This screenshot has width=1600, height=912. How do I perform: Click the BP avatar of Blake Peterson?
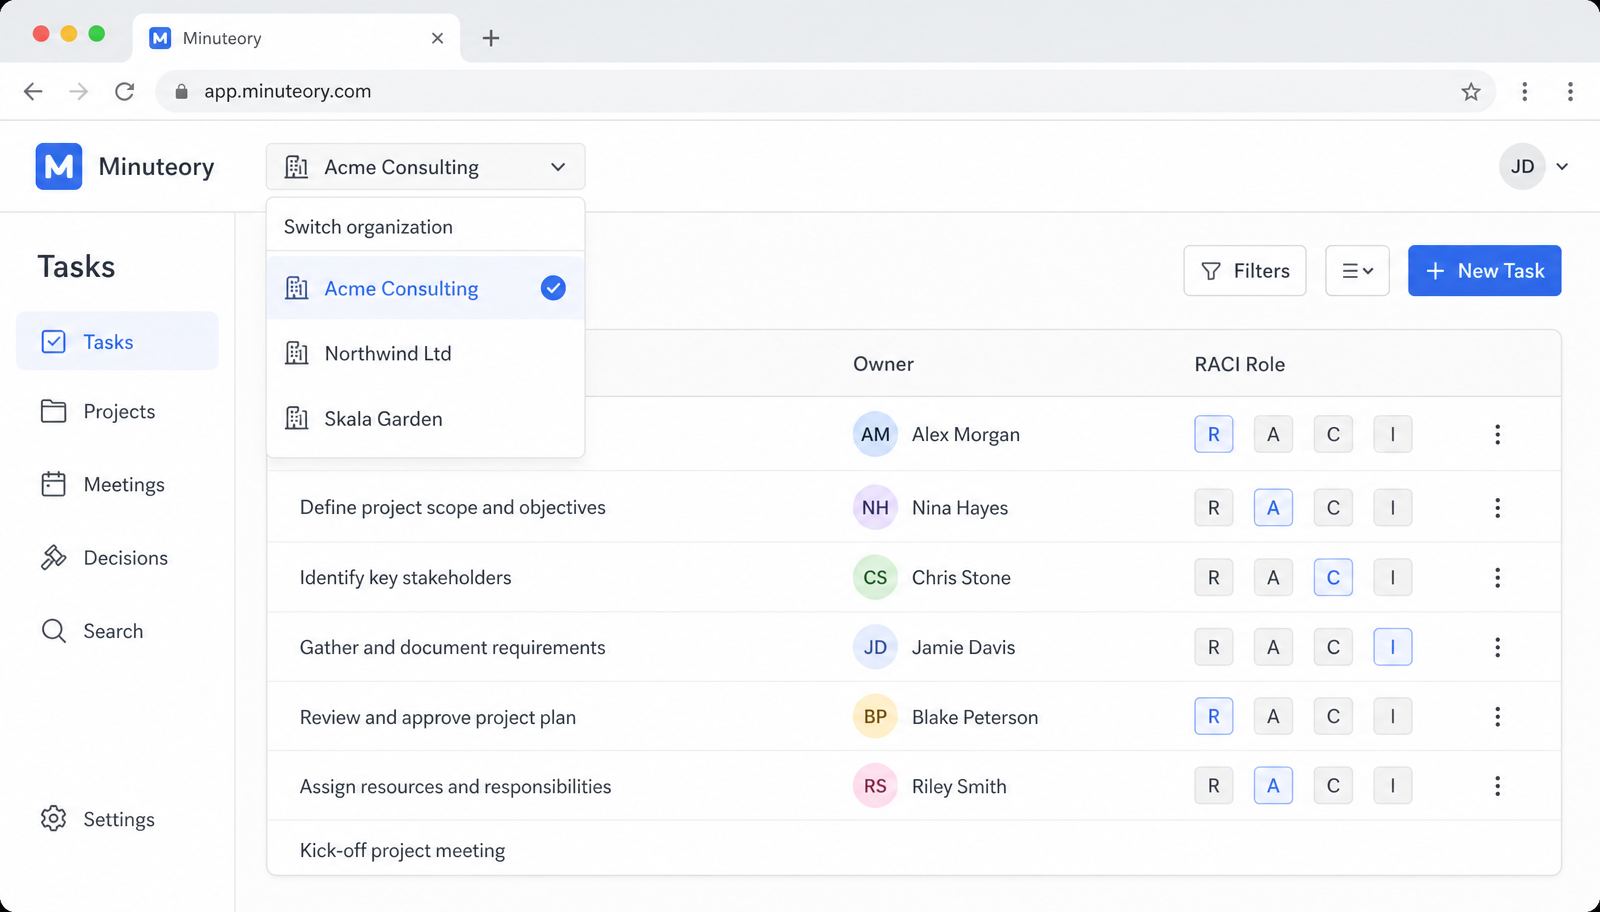point(875,716)
